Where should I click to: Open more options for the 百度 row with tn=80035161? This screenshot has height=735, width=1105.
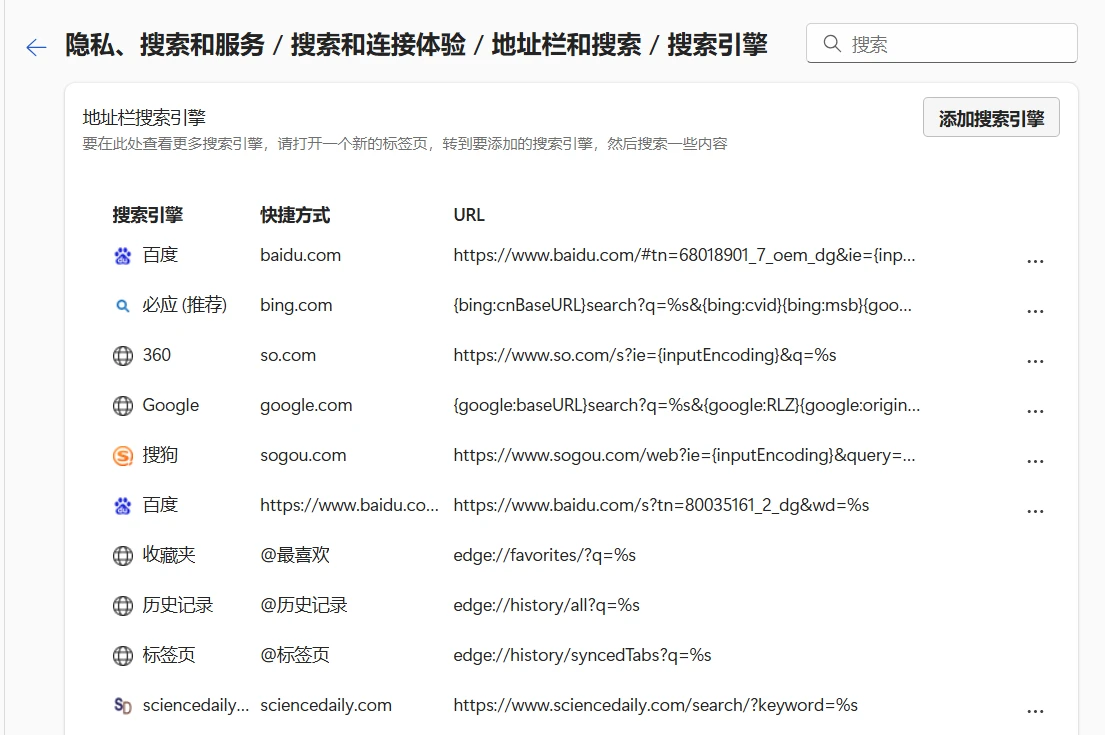[1035, 512]
